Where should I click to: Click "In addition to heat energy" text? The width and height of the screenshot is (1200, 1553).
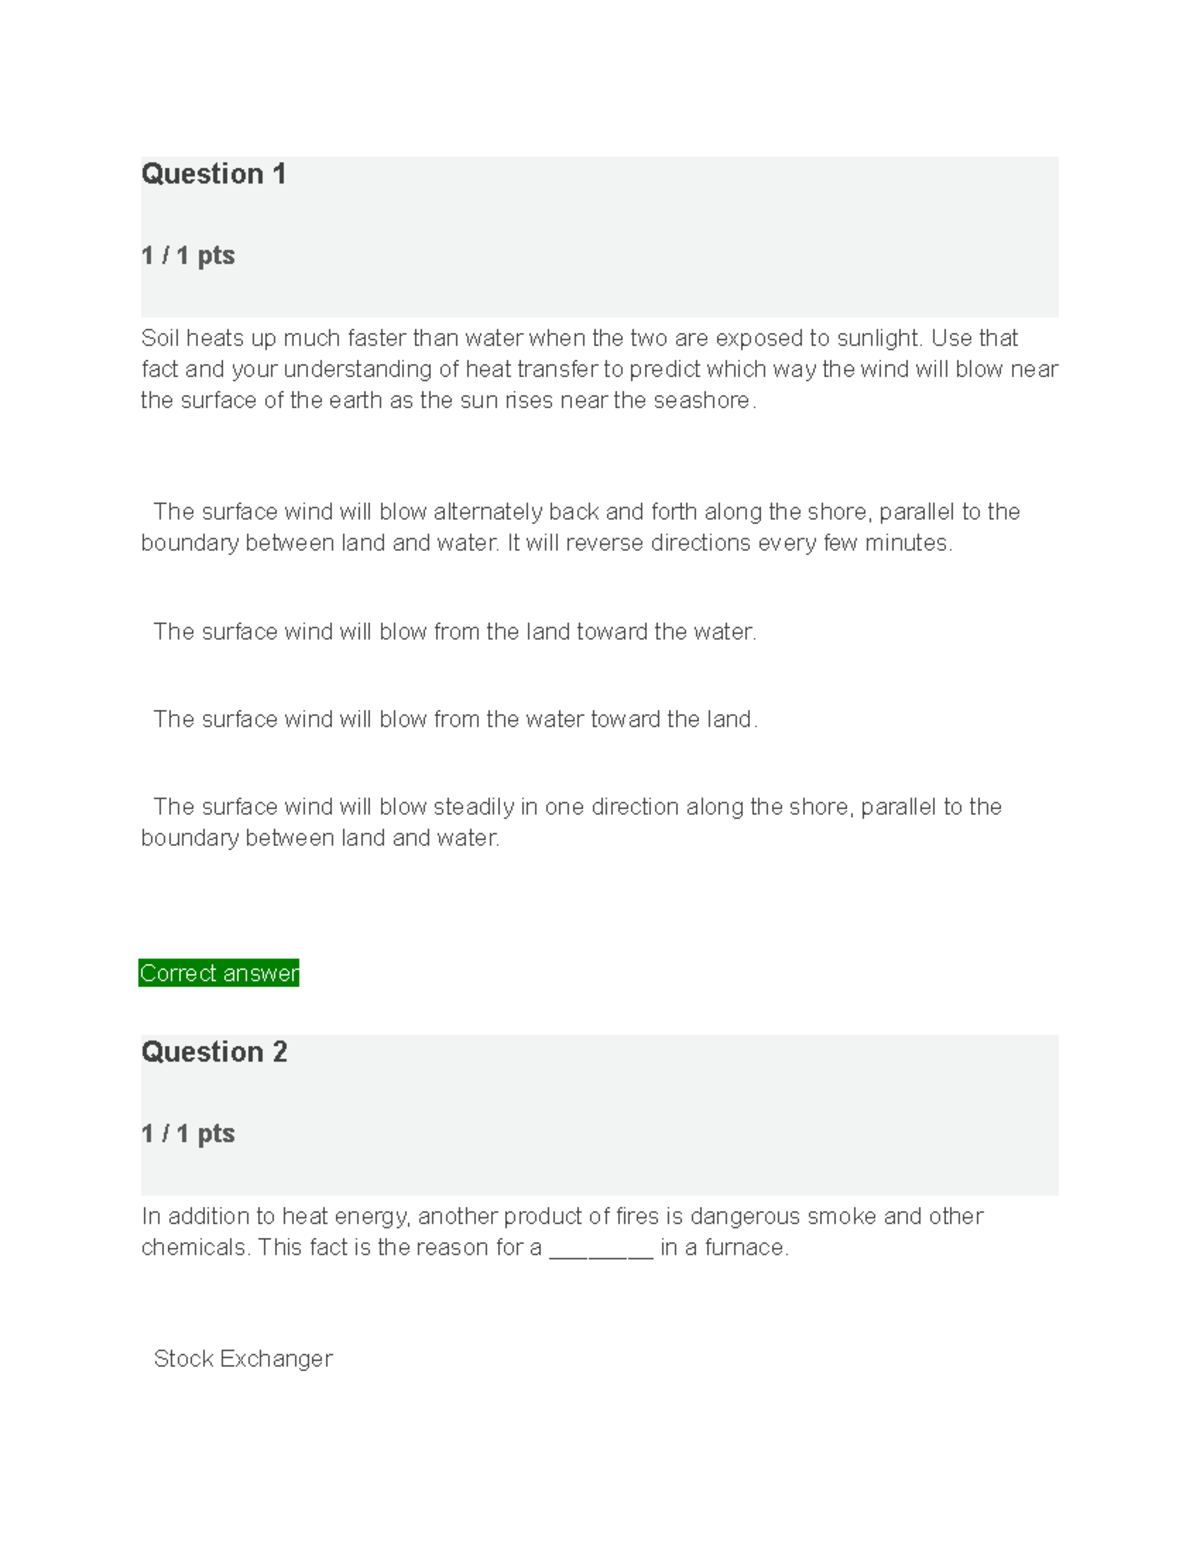pos(275,1216)
